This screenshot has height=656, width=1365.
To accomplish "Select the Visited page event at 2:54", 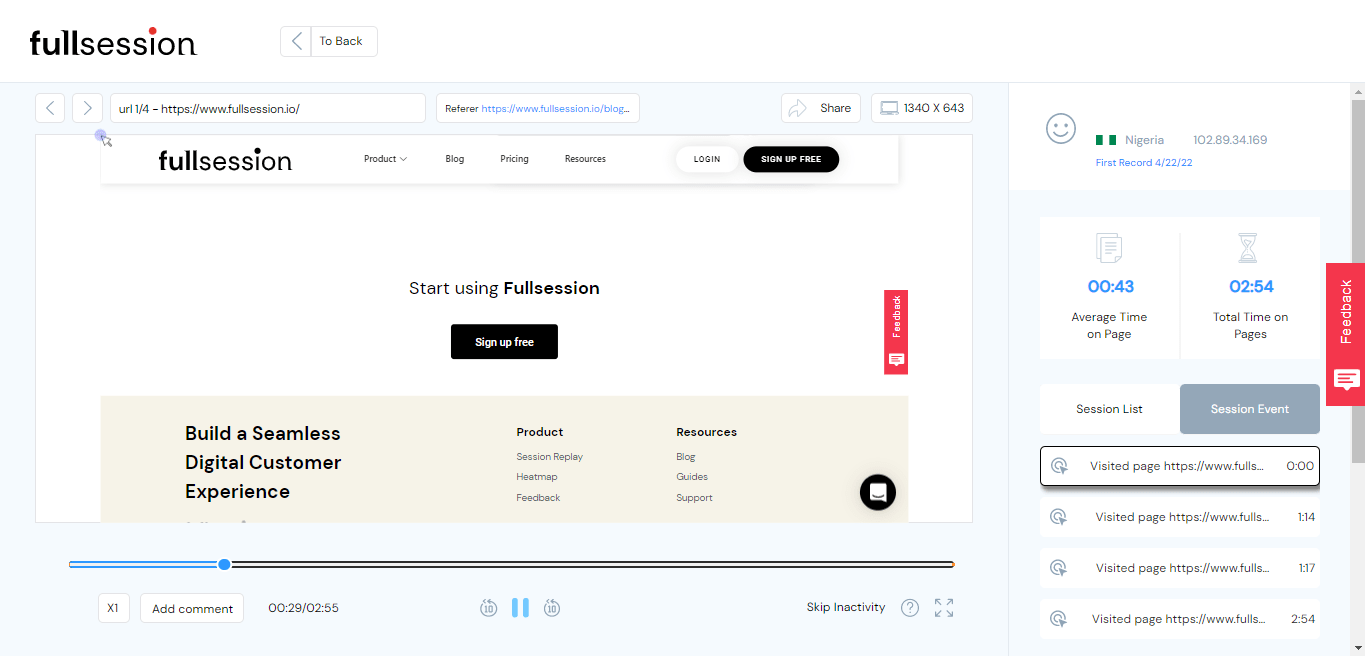I will 1180,619.
